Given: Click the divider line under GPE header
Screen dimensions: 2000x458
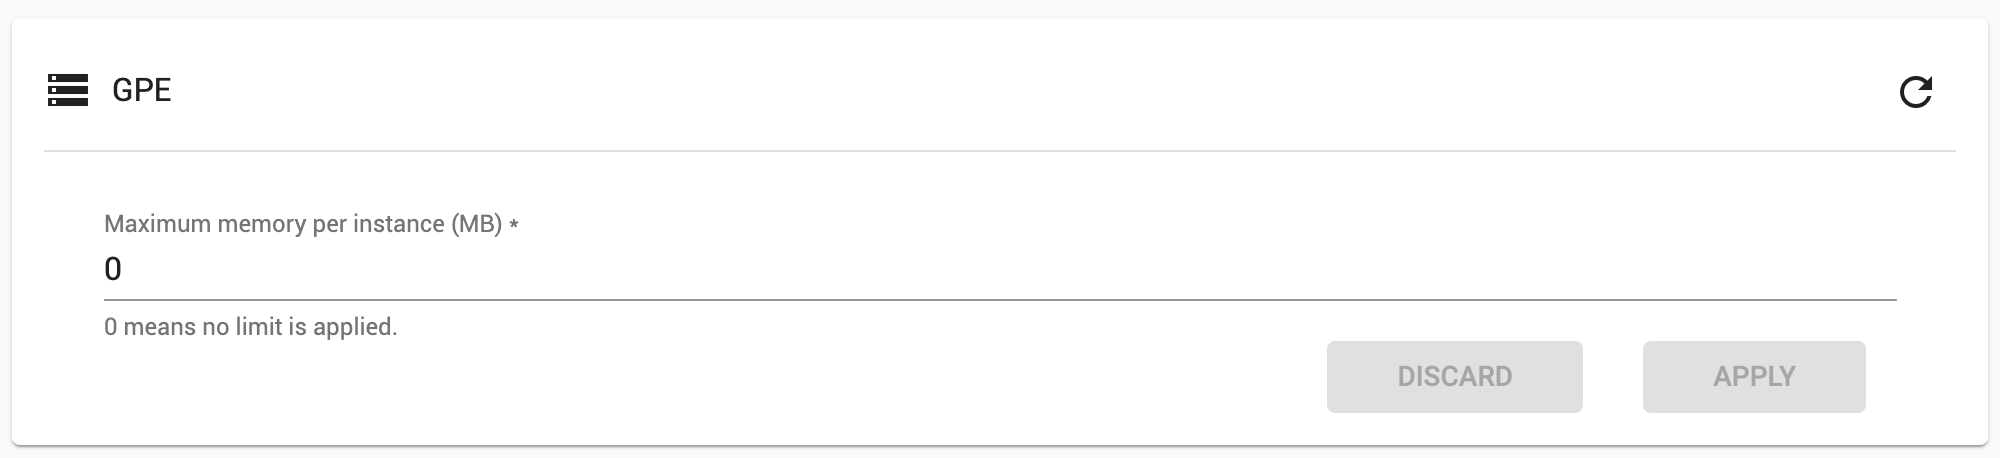Looking at the screenshot, I should (x=1000, y=151).
